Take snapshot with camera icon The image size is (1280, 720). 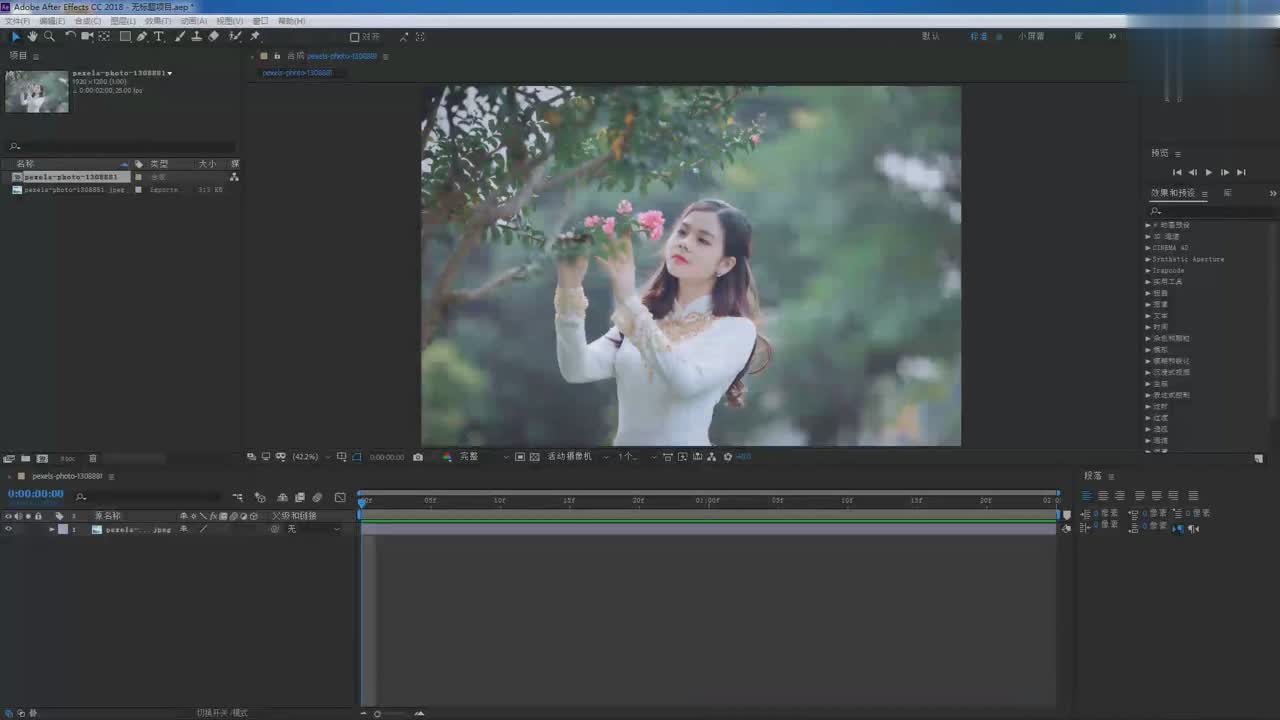click(418, 457)
